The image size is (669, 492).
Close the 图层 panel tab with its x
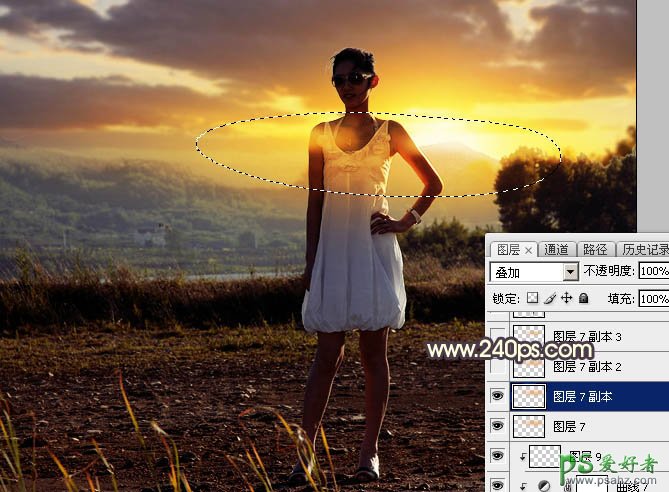click(529, 250)
